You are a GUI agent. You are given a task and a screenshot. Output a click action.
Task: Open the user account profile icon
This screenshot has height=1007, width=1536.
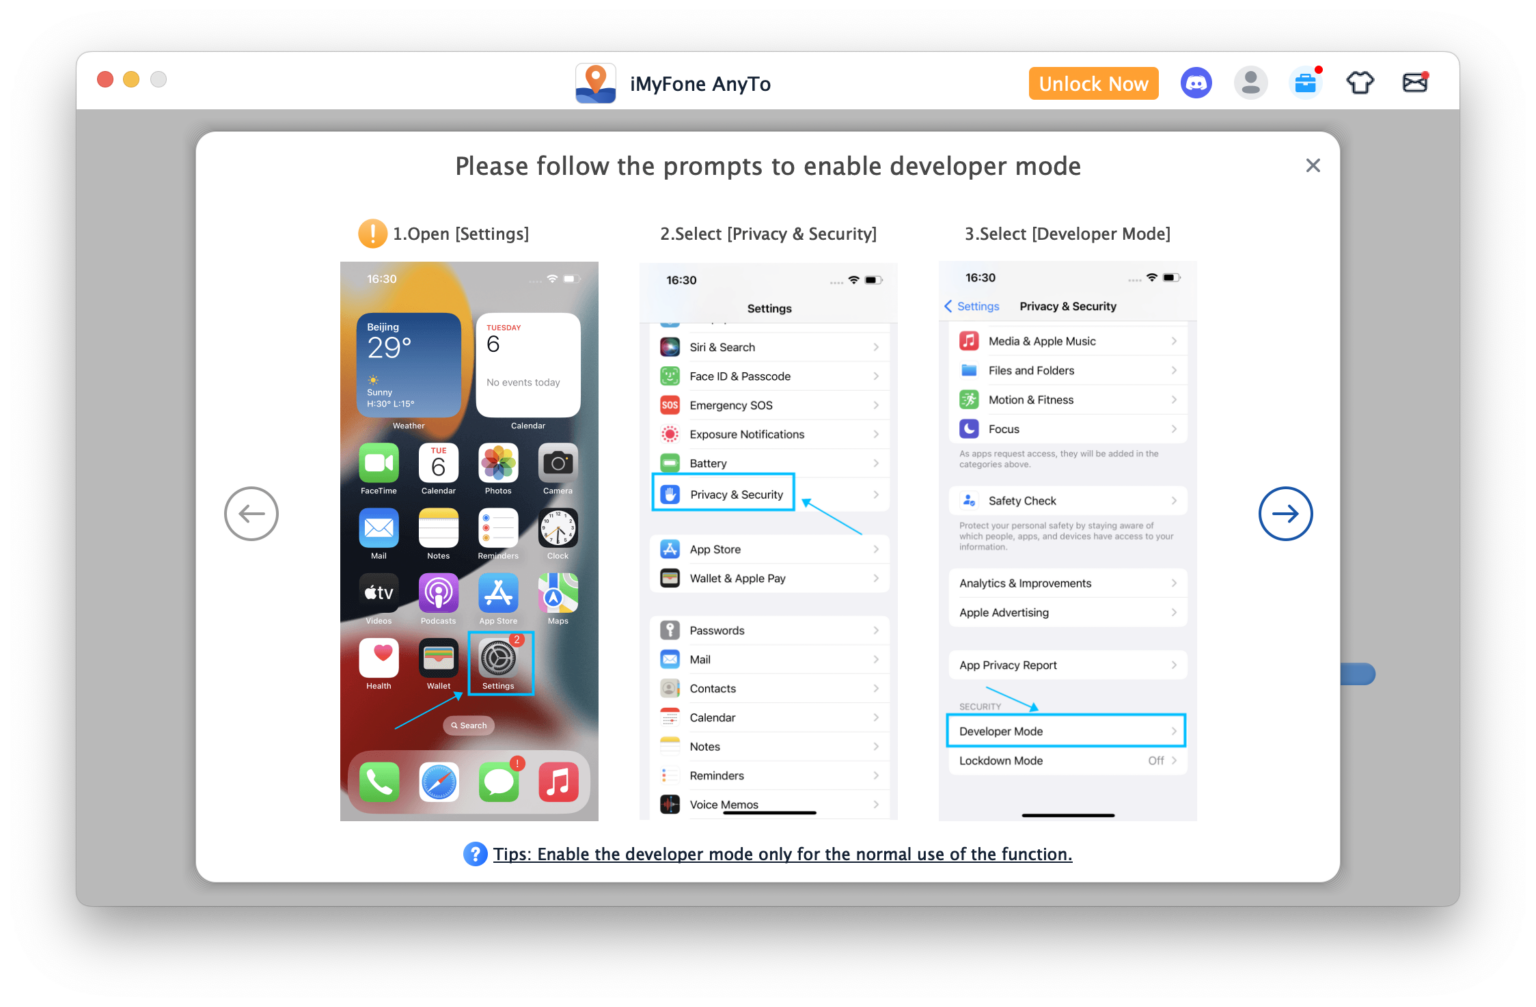(1250, 83)
